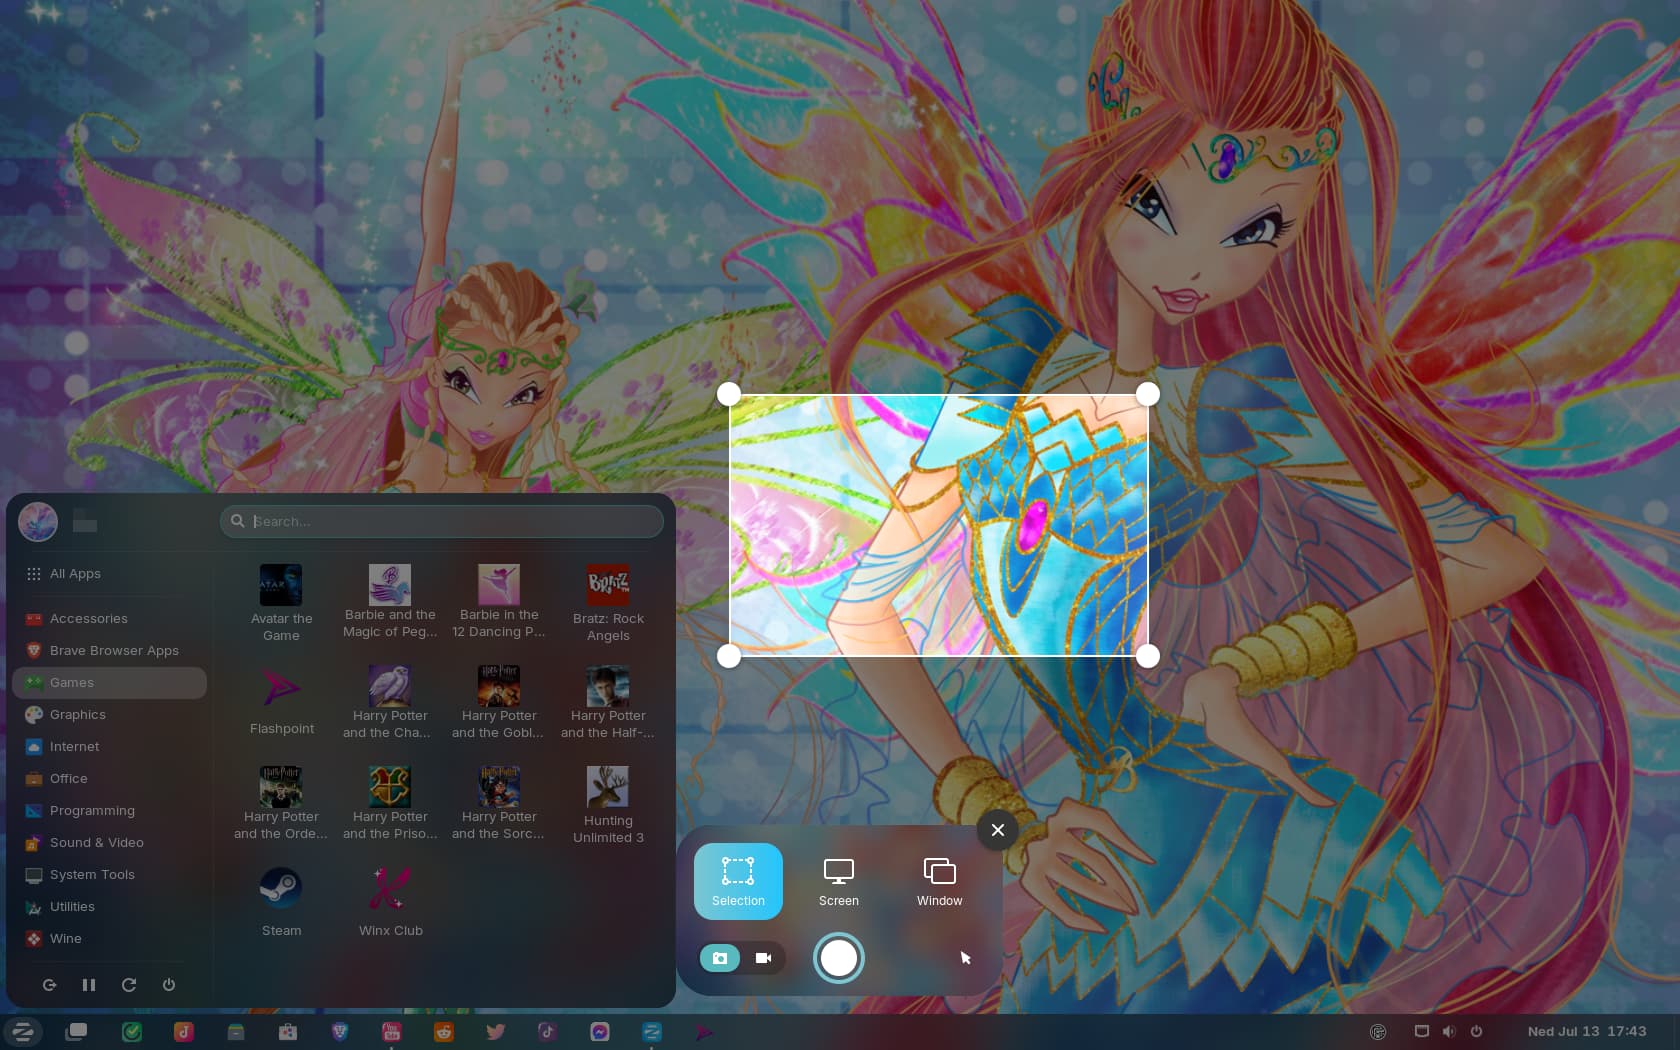Switch to screen recording video mode
The height and width of the screenshot is (1050, 1680).
point(764,958)
